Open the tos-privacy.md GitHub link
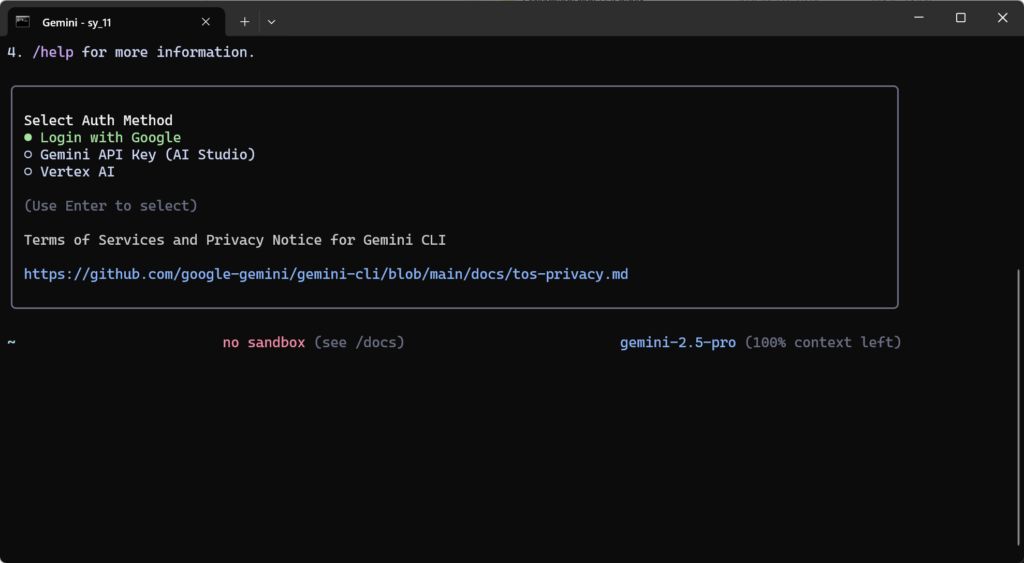This screenshot has height=563, width=1024. click(x=326, y=274)
